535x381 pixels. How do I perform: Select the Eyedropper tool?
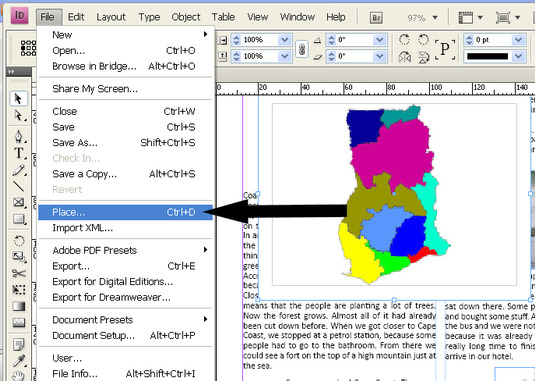coord(18,361)
